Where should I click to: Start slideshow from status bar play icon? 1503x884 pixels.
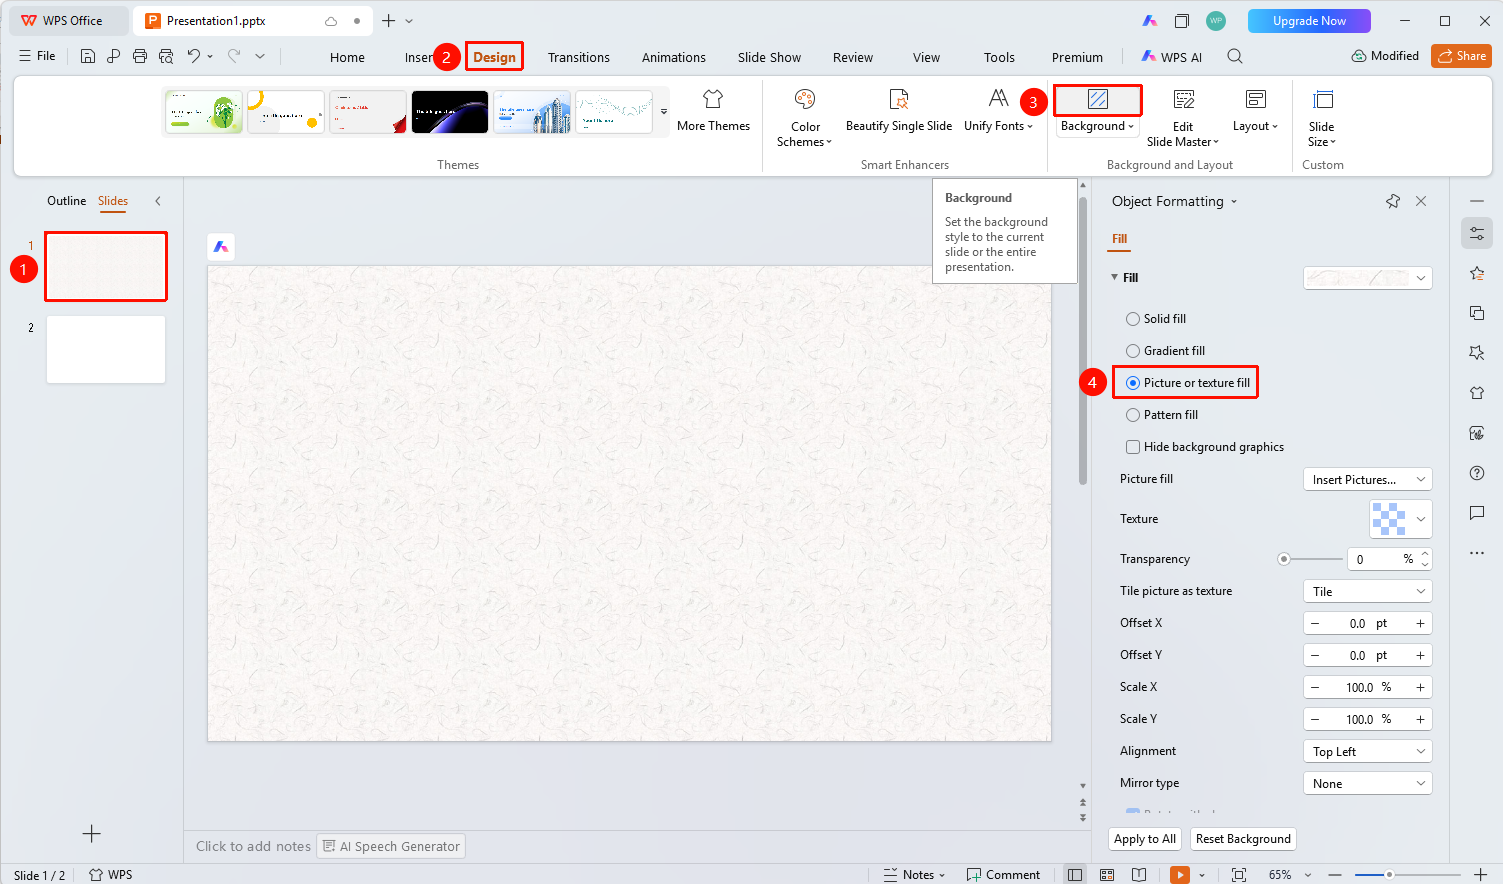point(1181,875)
